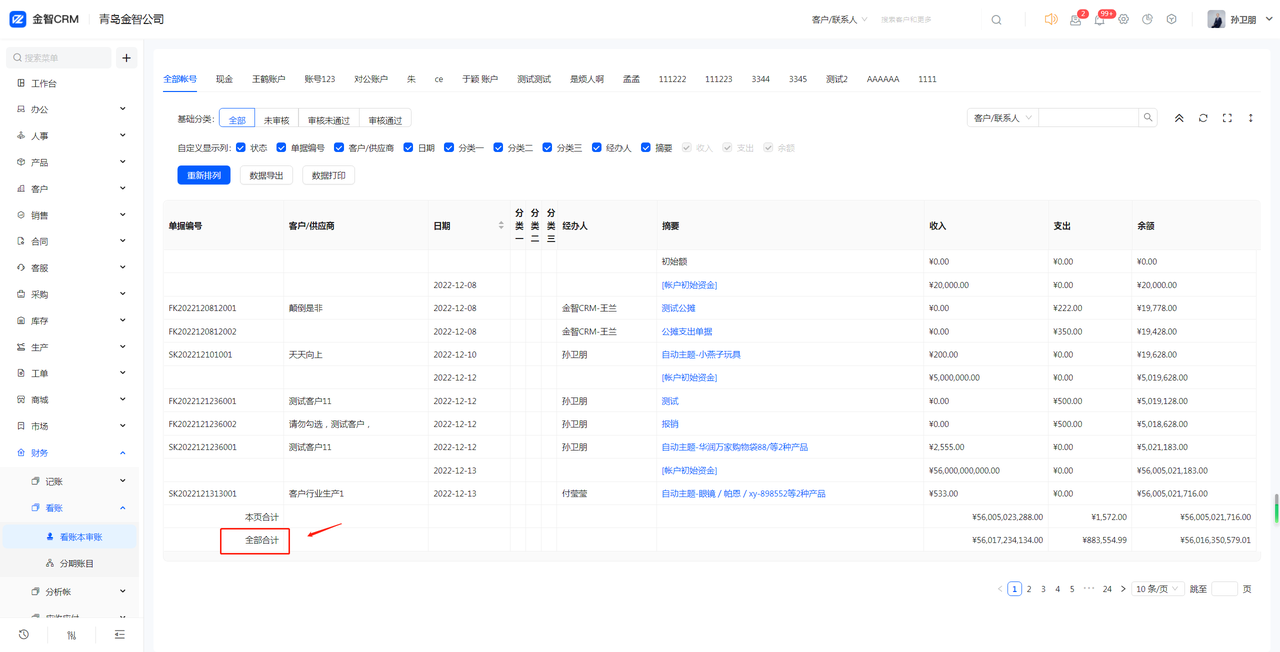Uncheck the 客户/供应商 column checkbox
The width and height of the screenshot is (1280, 652).
339,147
